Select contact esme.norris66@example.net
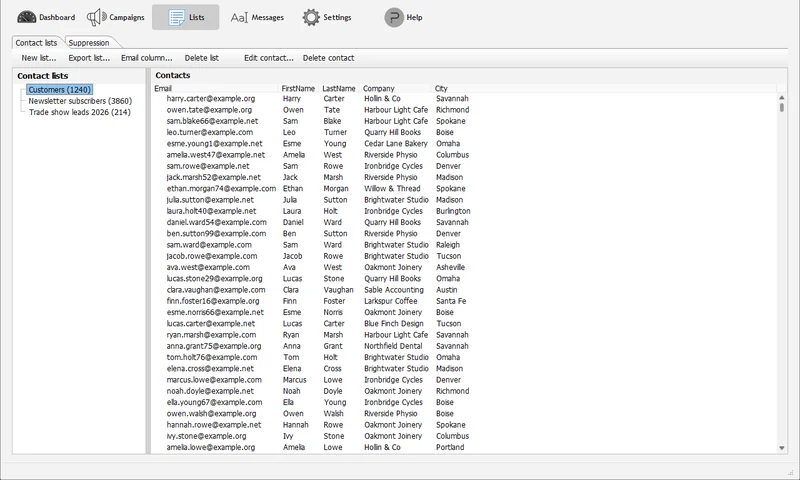Viewport: 800px width, 480px height. (215, 312)
